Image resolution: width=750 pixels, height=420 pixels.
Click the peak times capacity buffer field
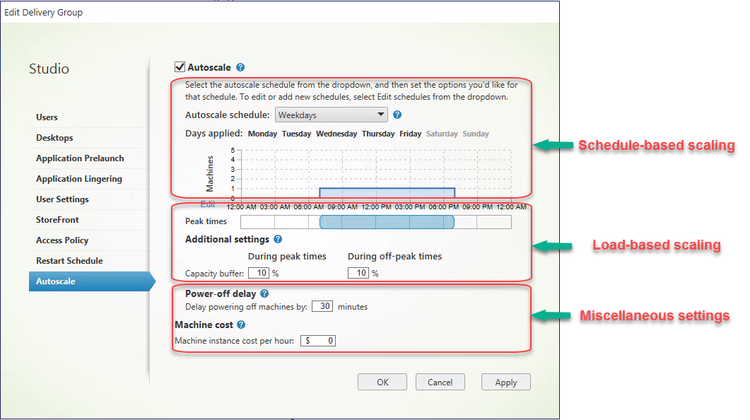259,273
